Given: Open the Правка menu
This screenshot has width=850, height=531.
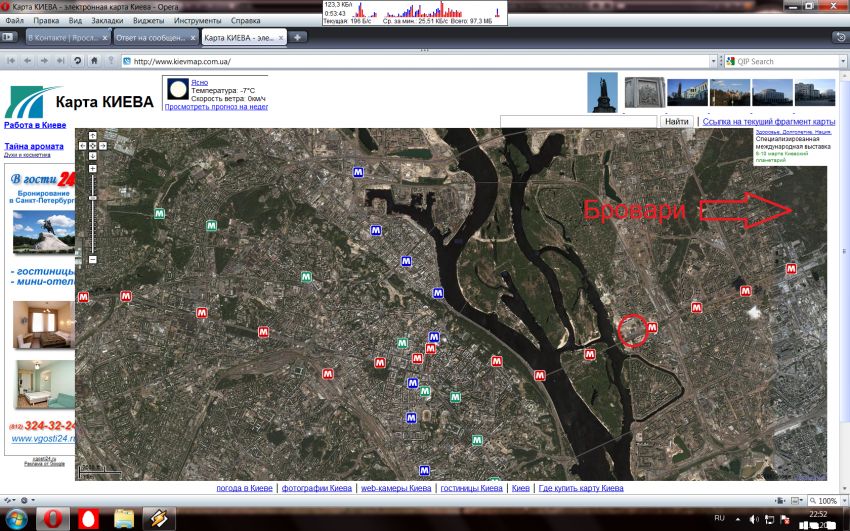Looking at the screenshot, I should pyautogui.click(x=46, y=21).
